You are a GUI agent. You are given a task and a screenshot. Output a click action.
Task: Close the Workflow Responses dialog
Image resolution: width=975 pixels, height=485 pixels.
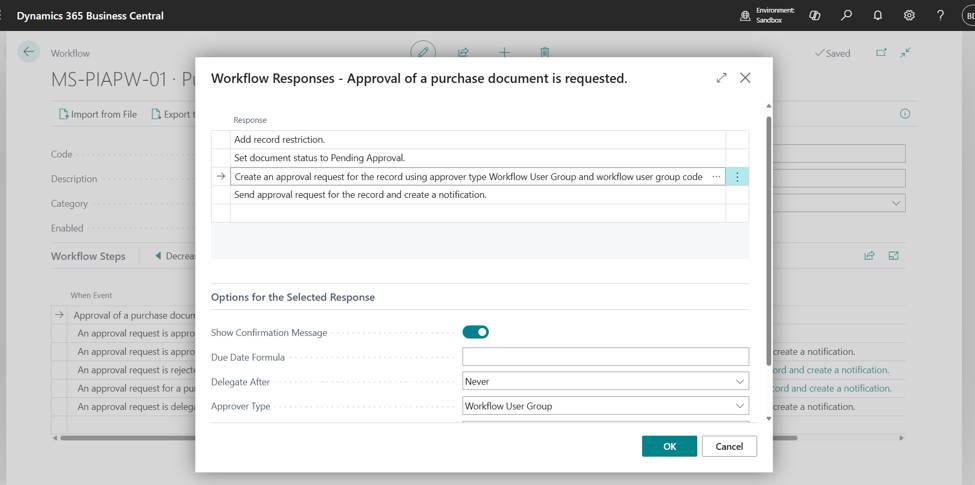745,78
